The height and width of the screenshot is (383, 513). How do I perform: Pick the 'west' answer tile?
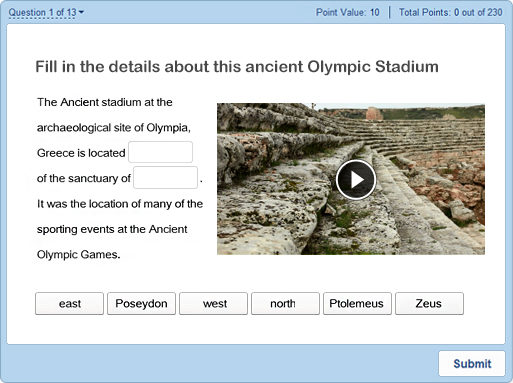coord(213,304)
